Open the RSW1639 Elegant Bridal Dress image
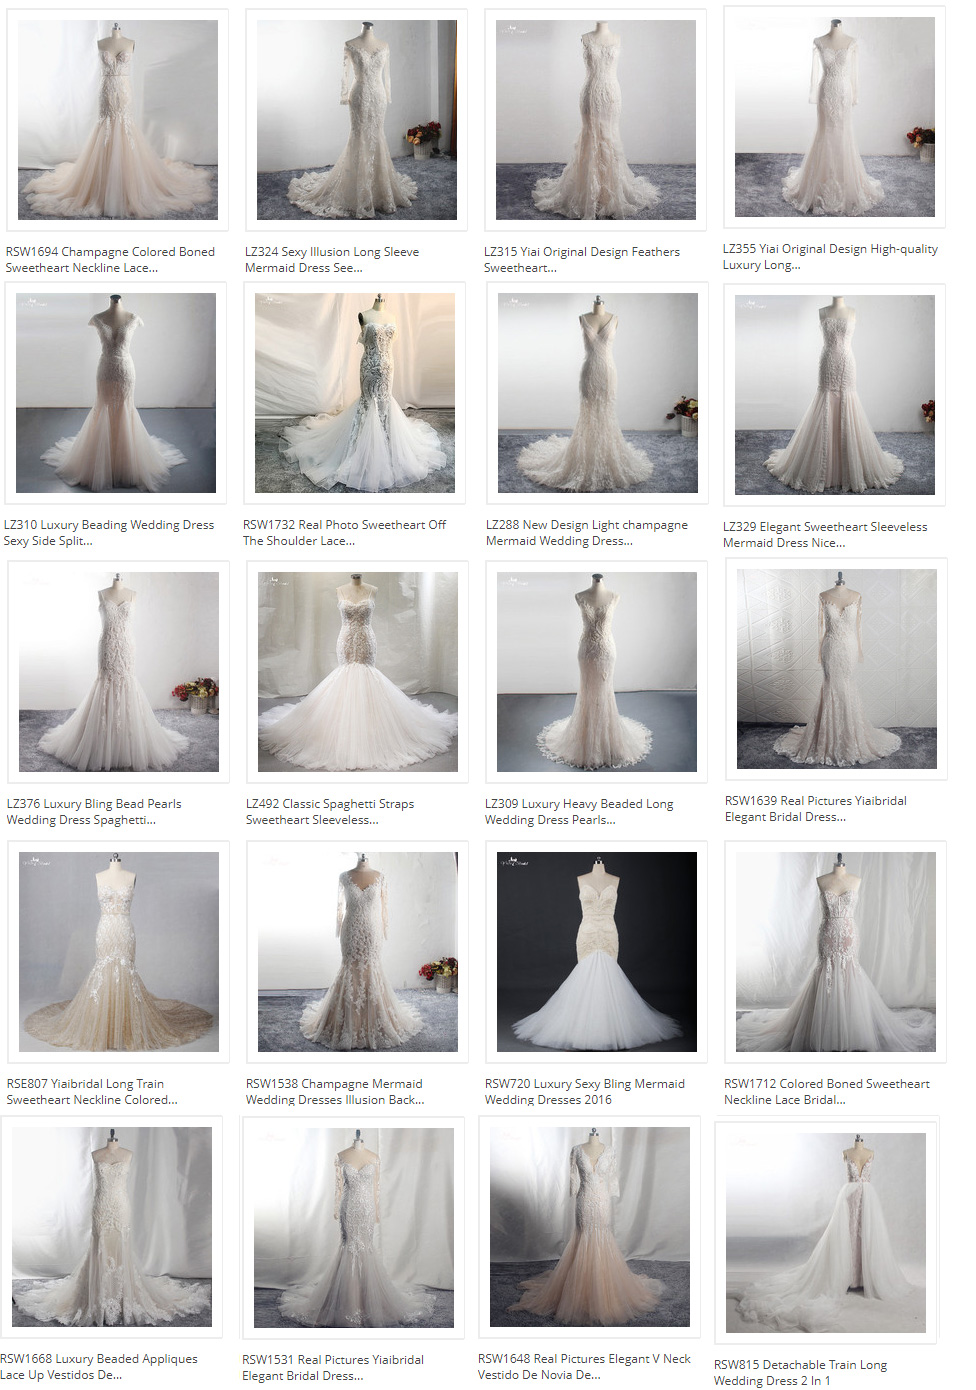Image resolution: width=976 pixels, height=1390 pixels. [837, 669]
